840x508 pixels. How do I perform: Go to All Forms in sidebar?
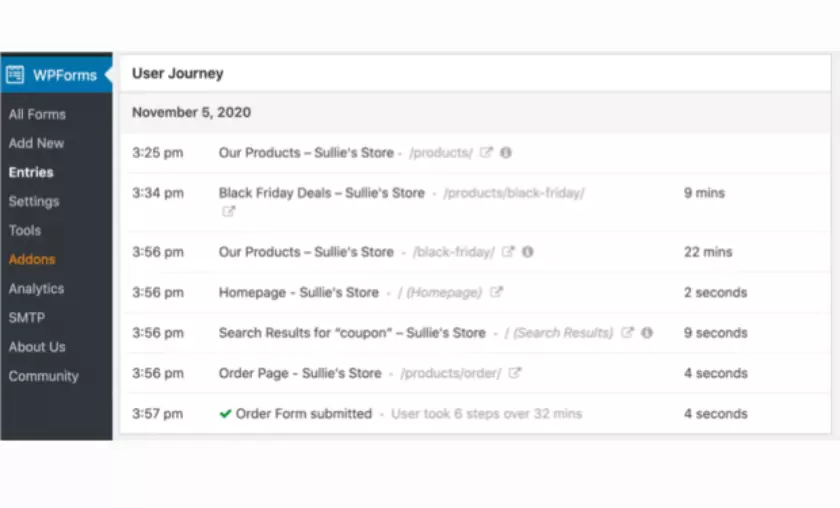tap(37, 114)
